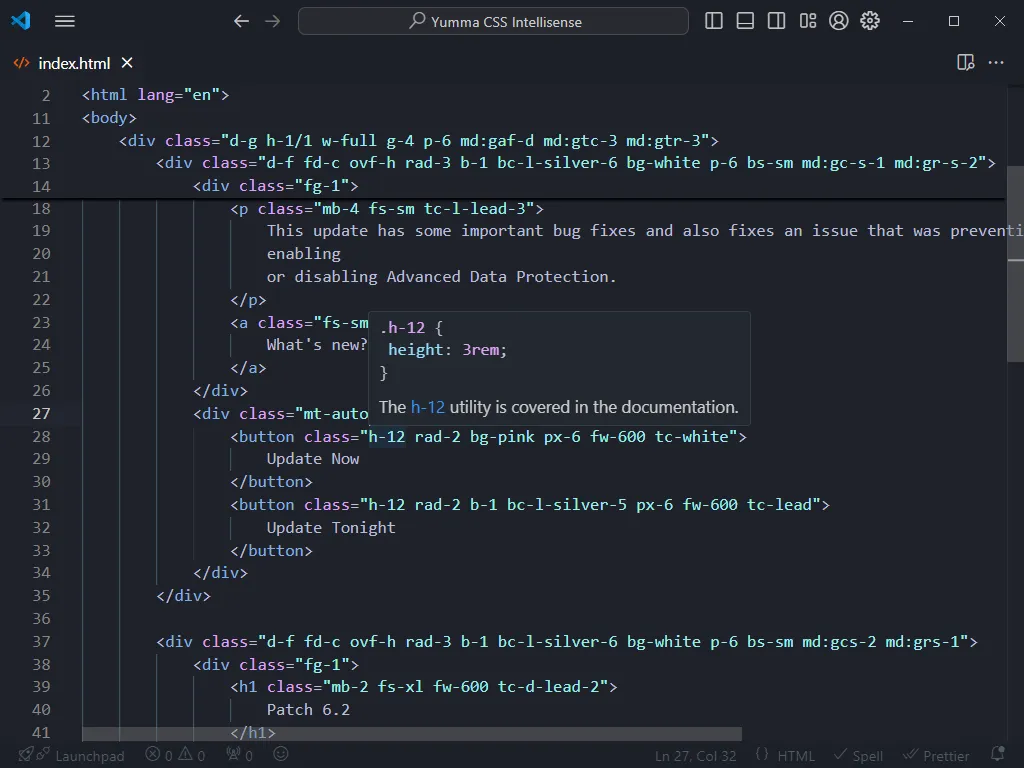Open the customize layout icon
The width and height of the screenshot is (1024, 768).
click(808, 22)
